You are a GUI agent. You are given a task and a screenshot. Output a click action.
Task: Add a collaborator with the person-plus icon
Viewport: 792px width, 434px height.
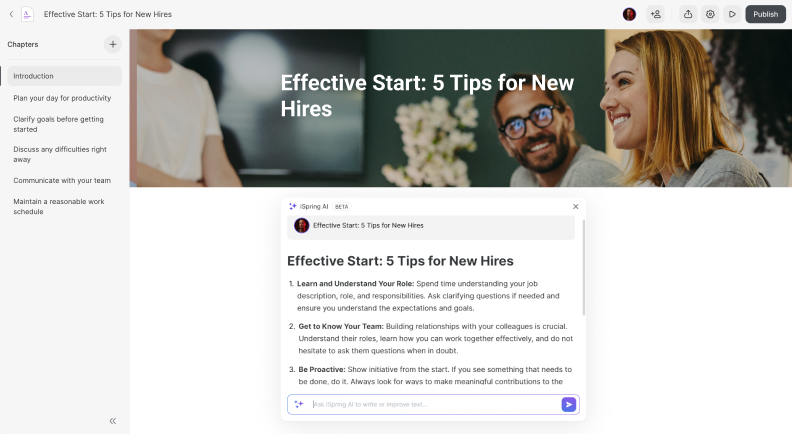[x=656, y=14]
